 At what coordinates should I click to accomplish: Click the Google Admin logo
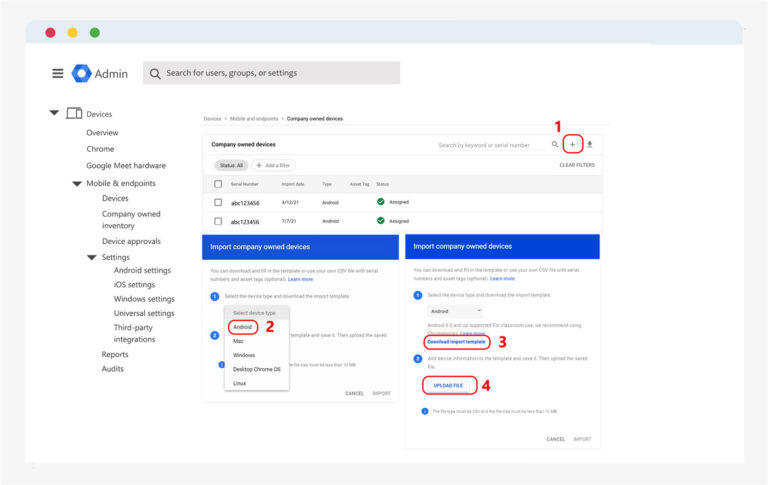(x=81, y=73)
